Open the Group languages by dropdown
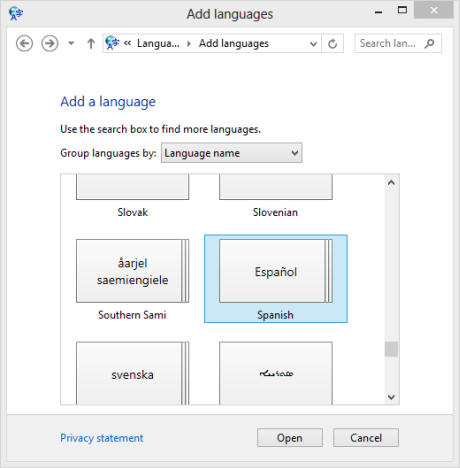This screenshot has width=460, height=468. pos(232,153)
